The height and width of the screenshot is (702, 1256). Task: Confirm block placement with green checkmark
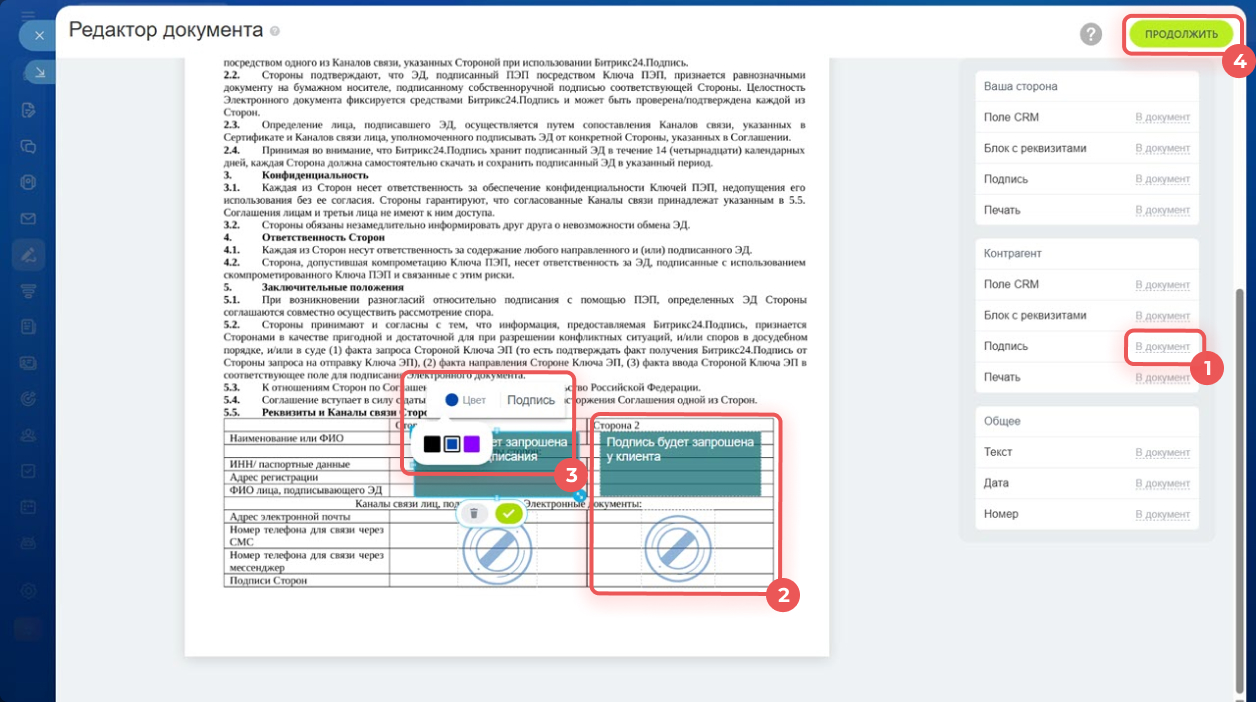pyautogui.click(x=510, y=513)
